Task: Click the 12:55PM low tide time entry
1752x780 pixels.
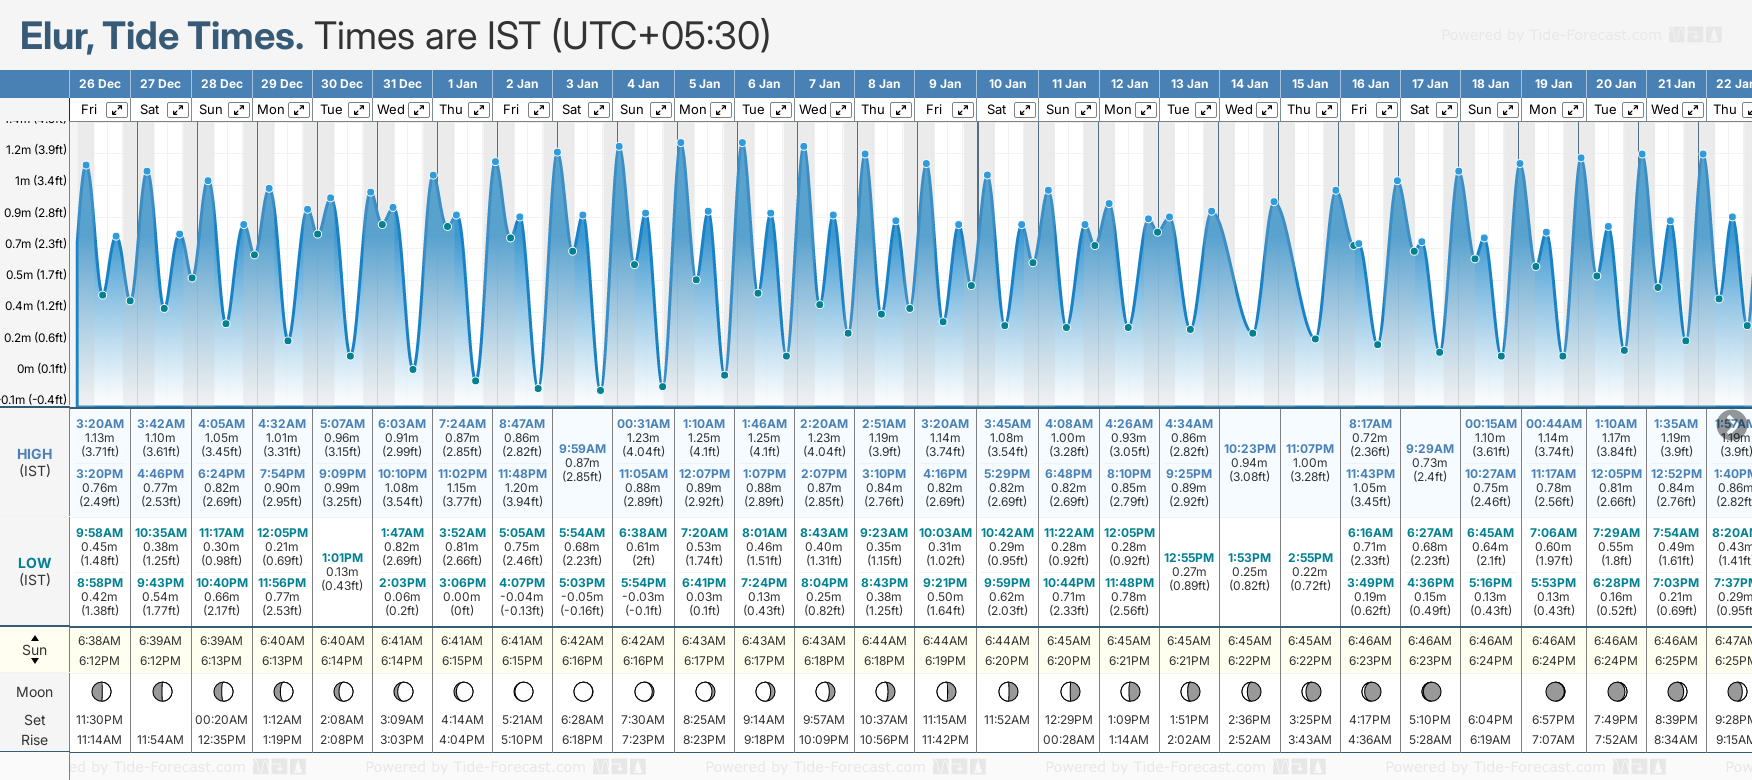Action: tap(1189, 558)
